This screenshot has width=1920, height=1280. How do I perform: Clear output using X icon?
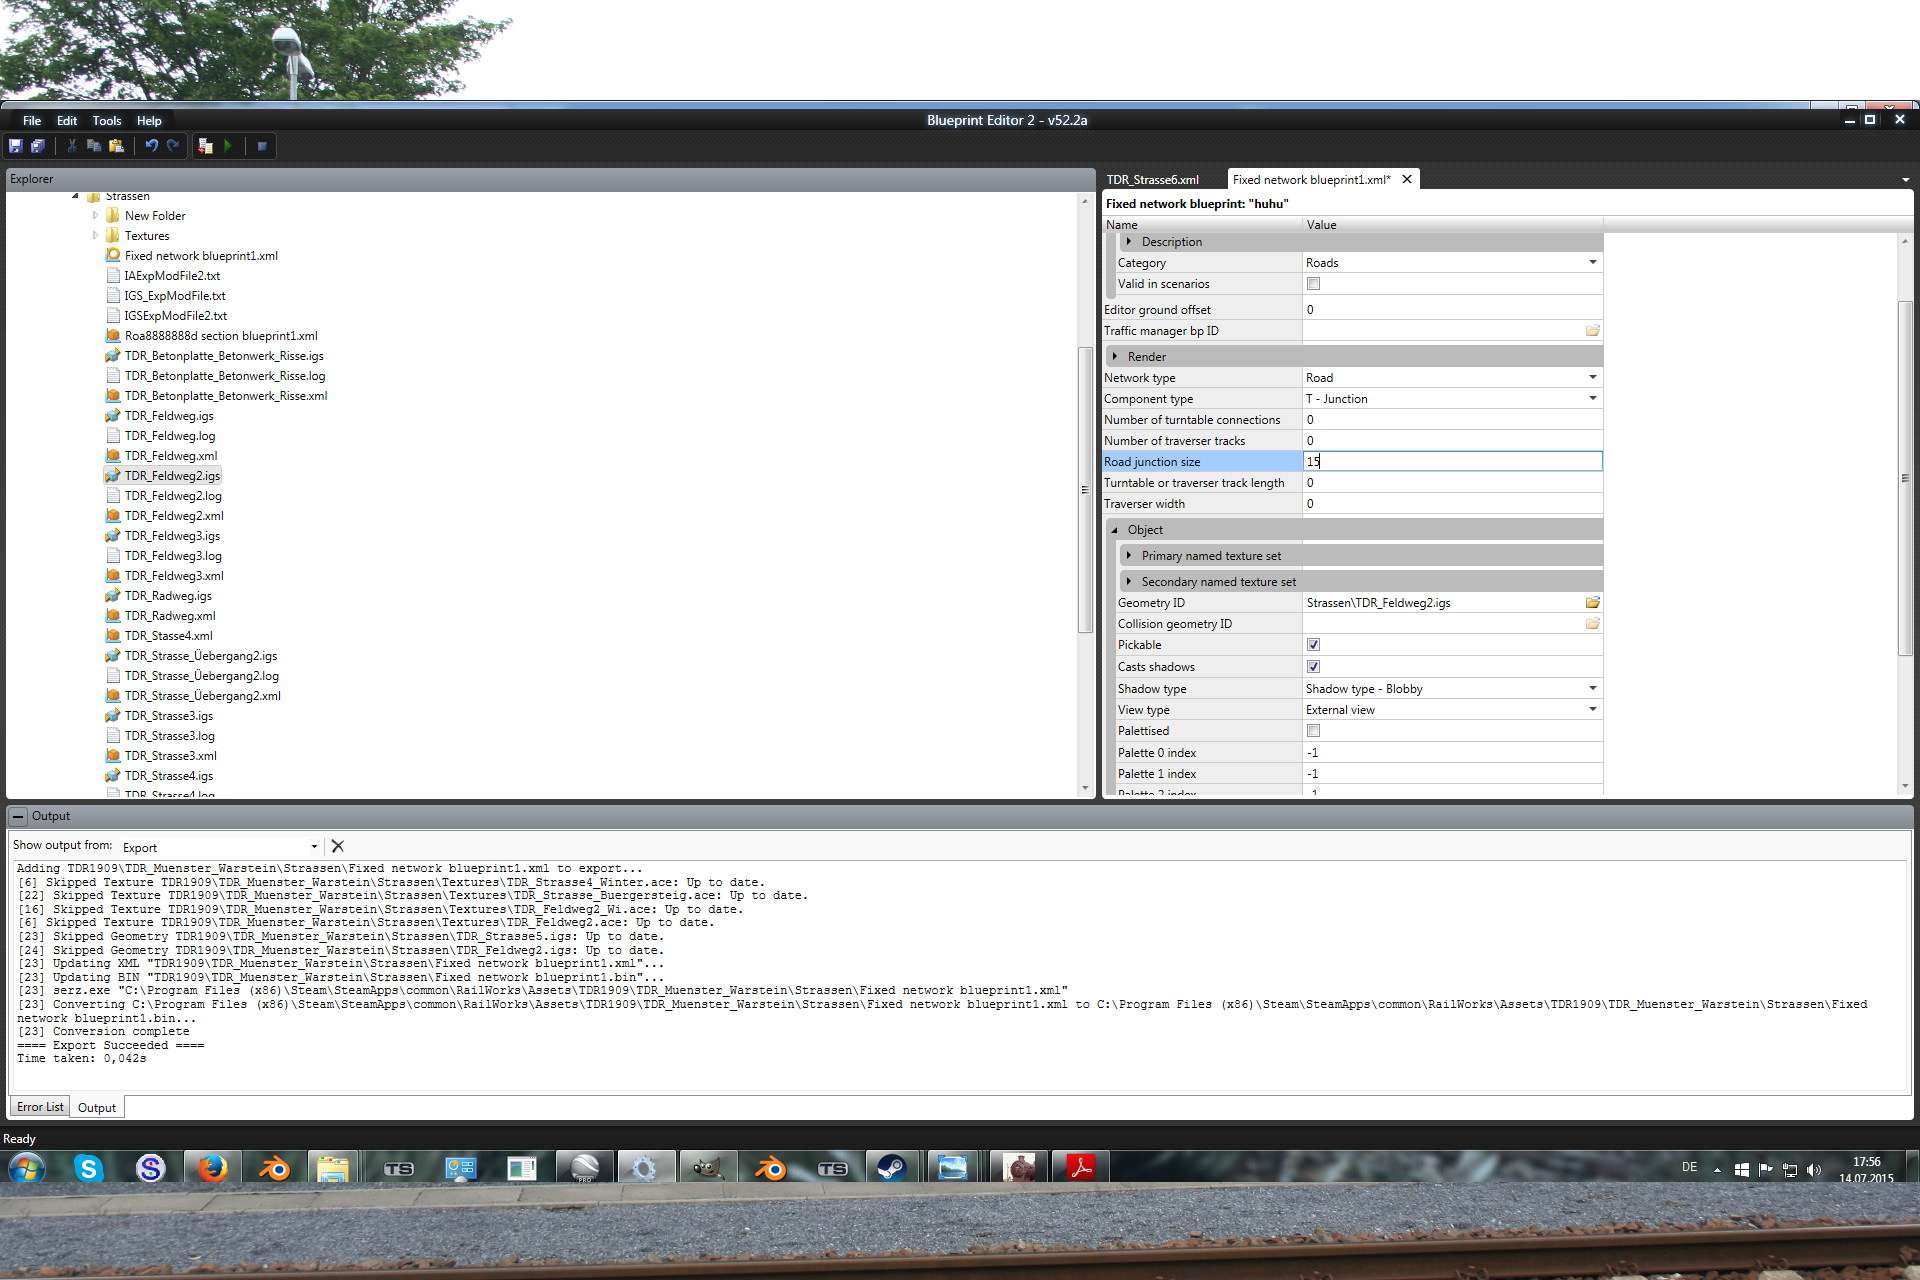pyautogui.click(x=337, y=846)
